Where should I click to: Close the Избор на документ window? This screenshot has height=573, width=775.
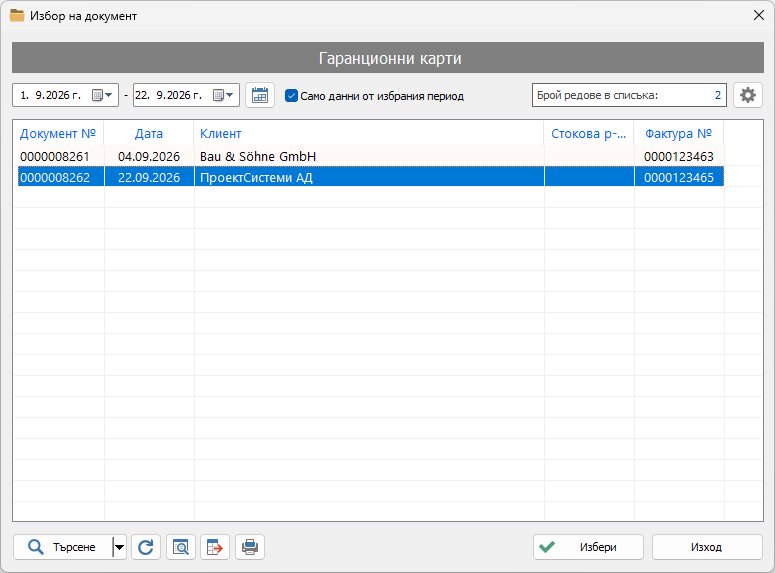(x=759, y=15)
